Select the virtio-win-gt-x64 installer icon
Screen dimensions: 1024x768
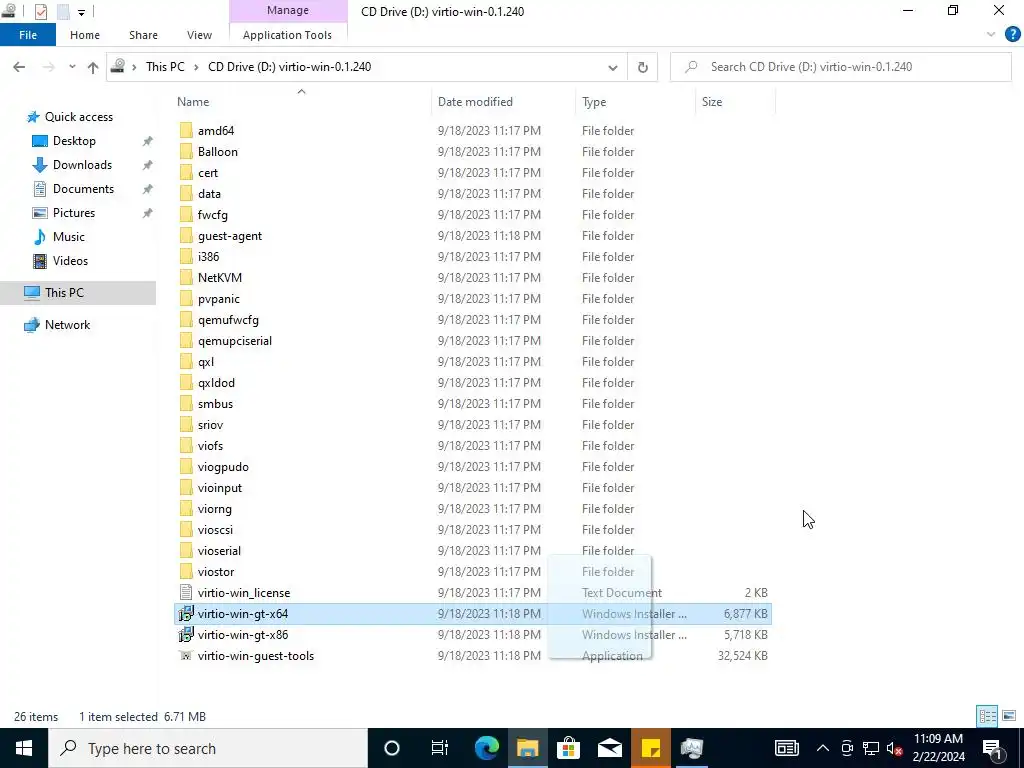coord(186,614)
